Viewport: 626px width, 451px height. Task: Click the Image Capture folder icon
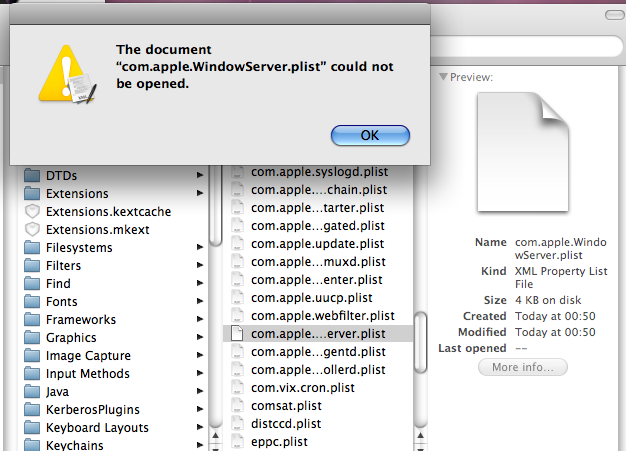click(x=32, y=355)
